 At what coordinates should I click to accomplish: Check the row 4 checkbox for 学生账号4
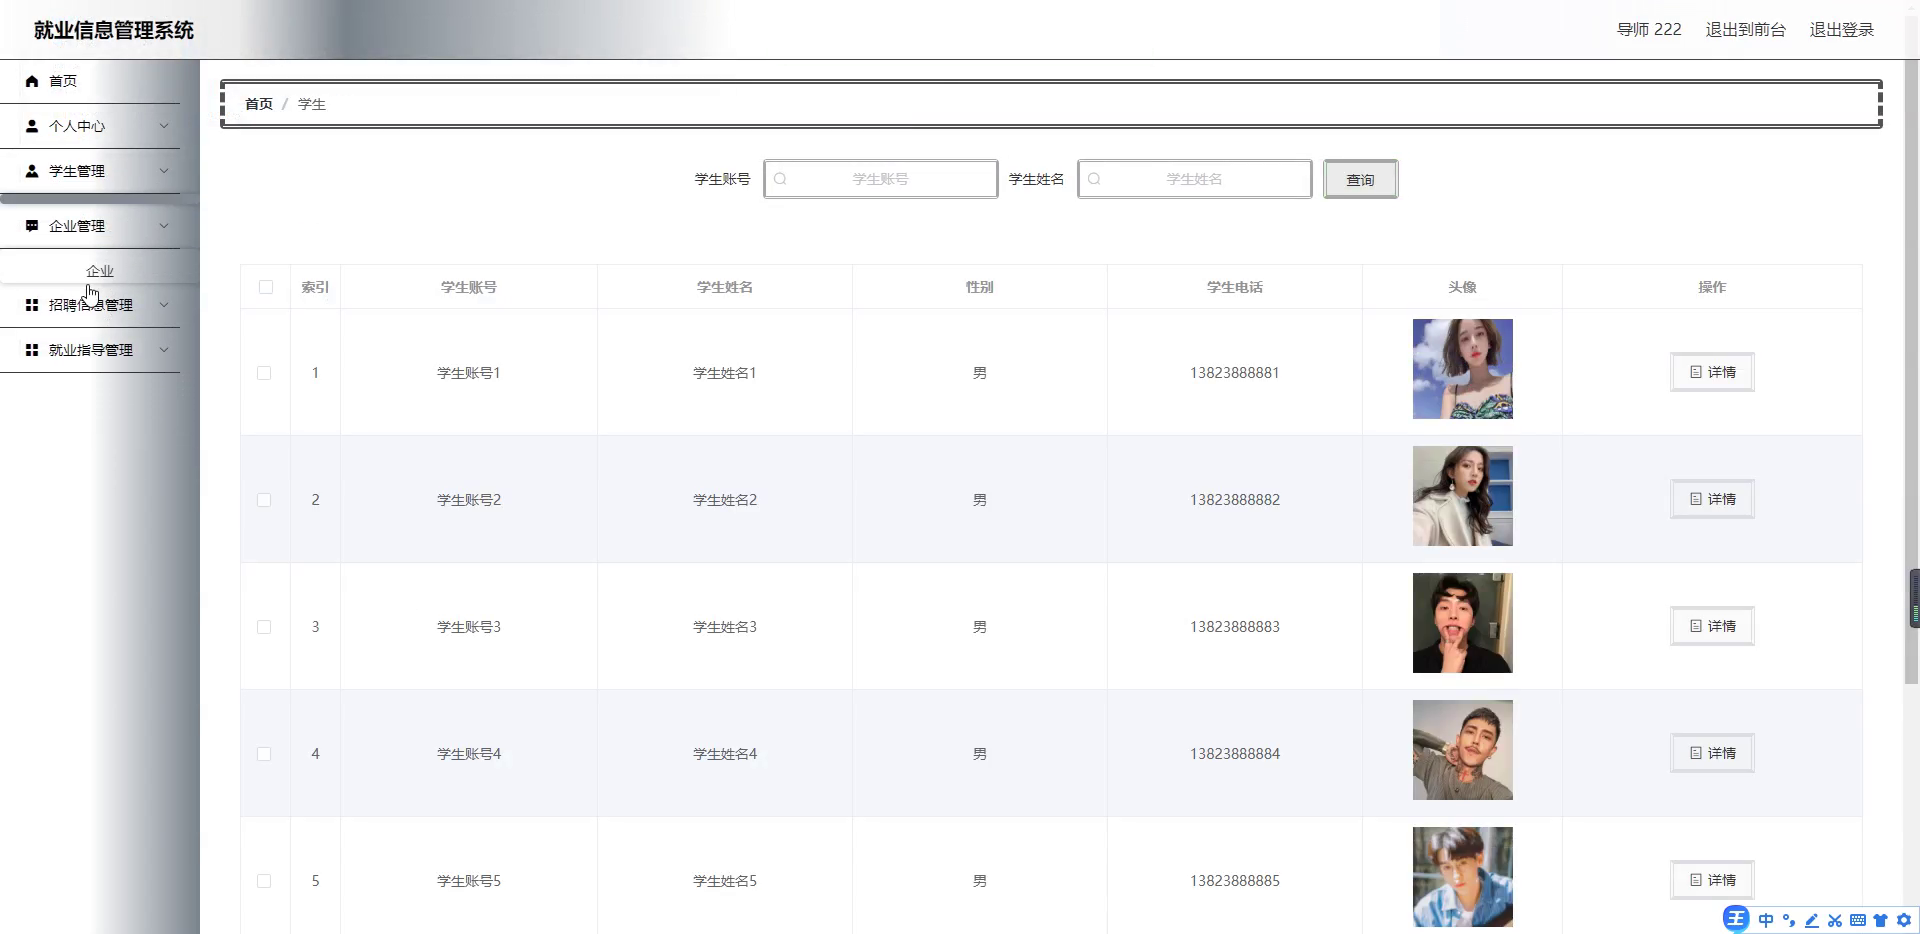click(x=264, y=754)
